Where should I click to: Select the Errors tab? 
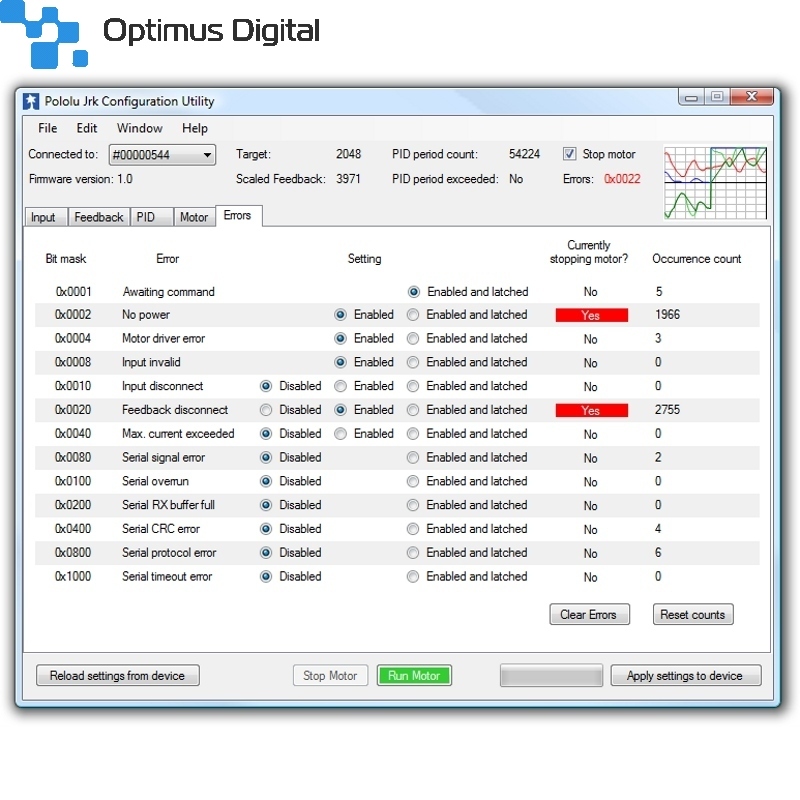click(238, 215)
